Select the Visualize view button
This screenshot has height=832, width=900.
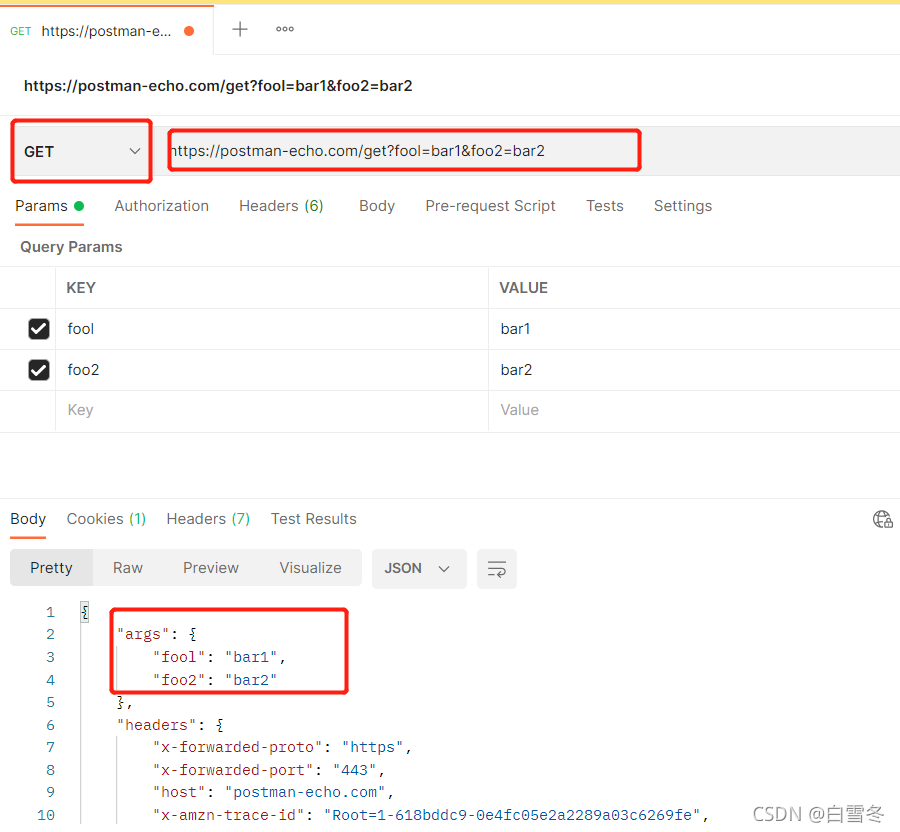310,568
